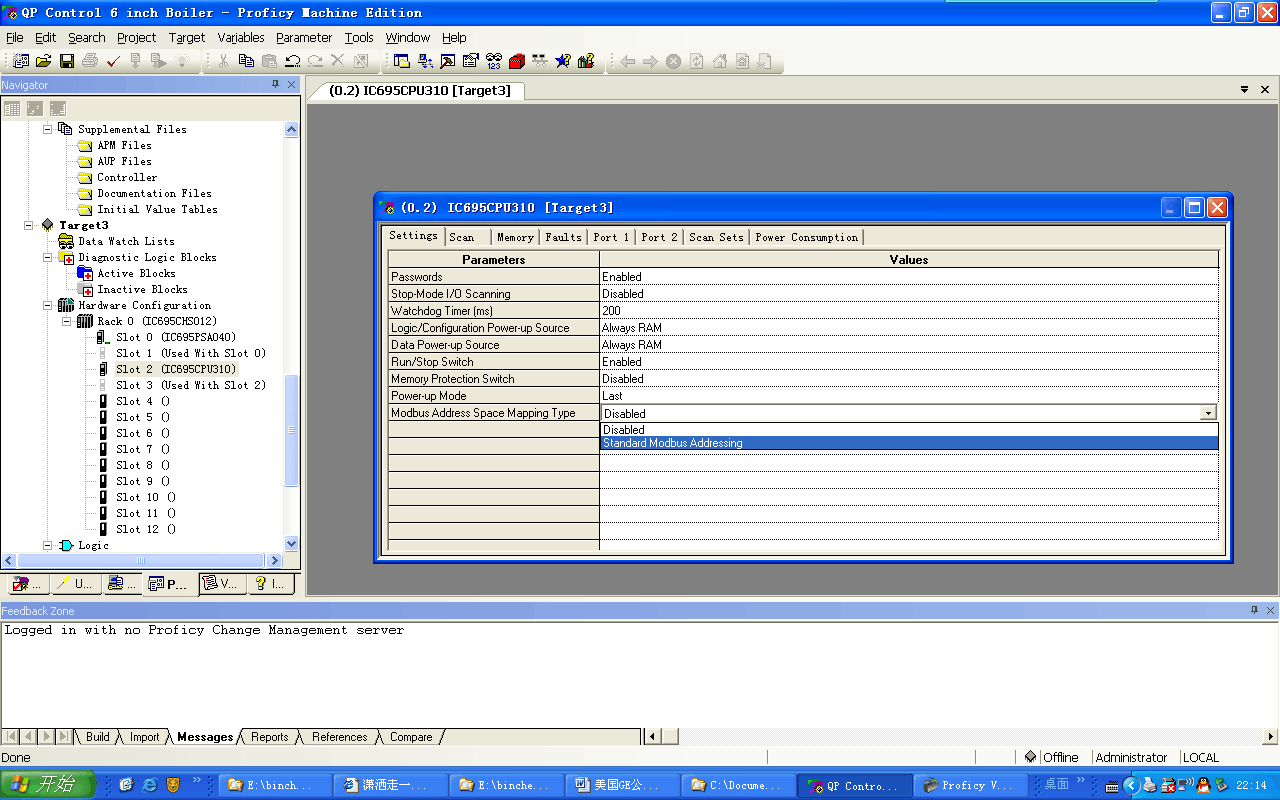
Task: Pin the Feedback Zone panel
Action: [1254, 610]
